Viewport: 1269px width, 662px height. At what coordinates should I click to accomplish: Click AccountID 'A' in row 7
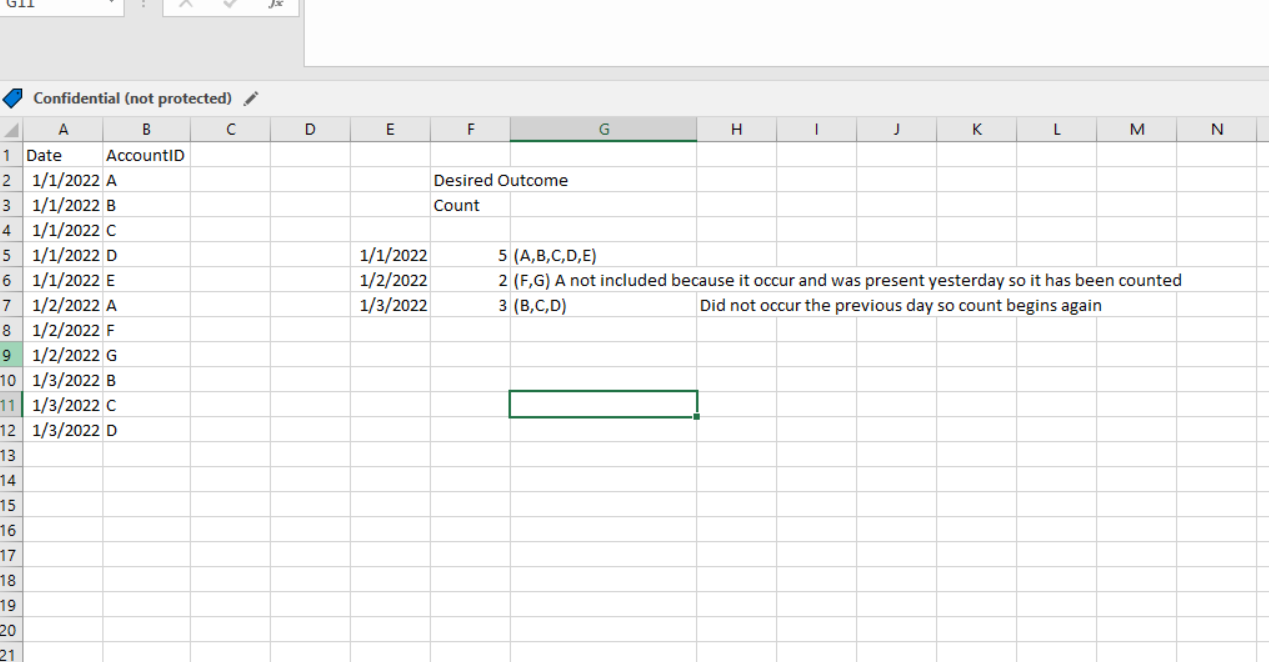tap(146, 305)
